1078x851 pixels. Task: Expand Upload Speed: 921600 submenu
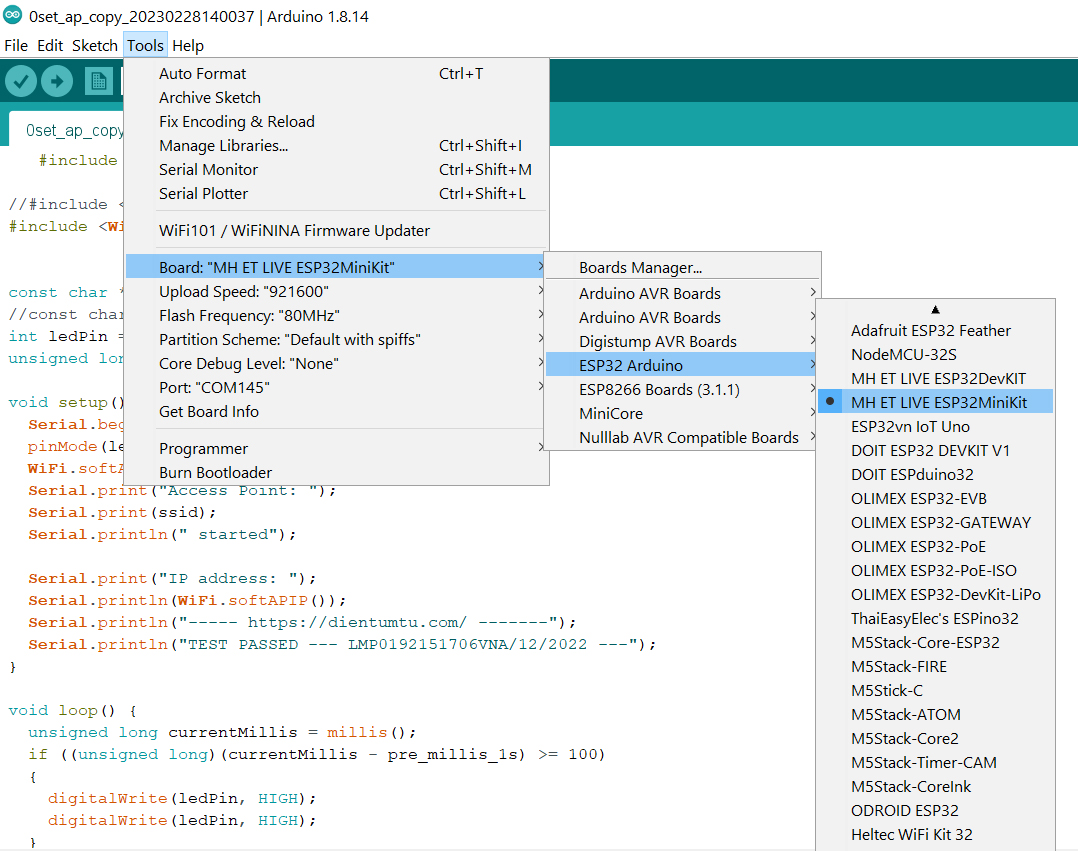[x=337, y=291]
